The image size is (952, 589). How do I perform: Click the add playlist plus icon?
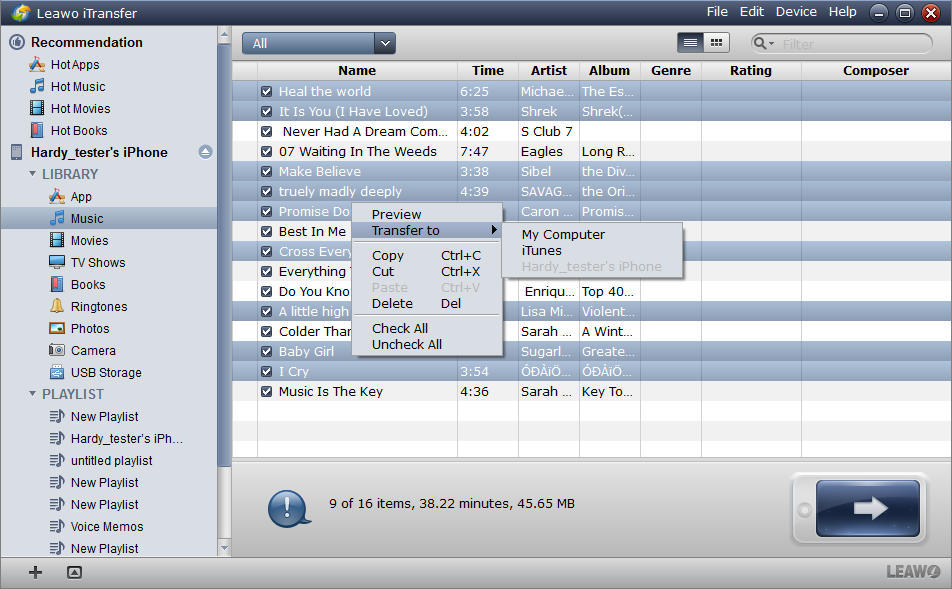[35, 572]
